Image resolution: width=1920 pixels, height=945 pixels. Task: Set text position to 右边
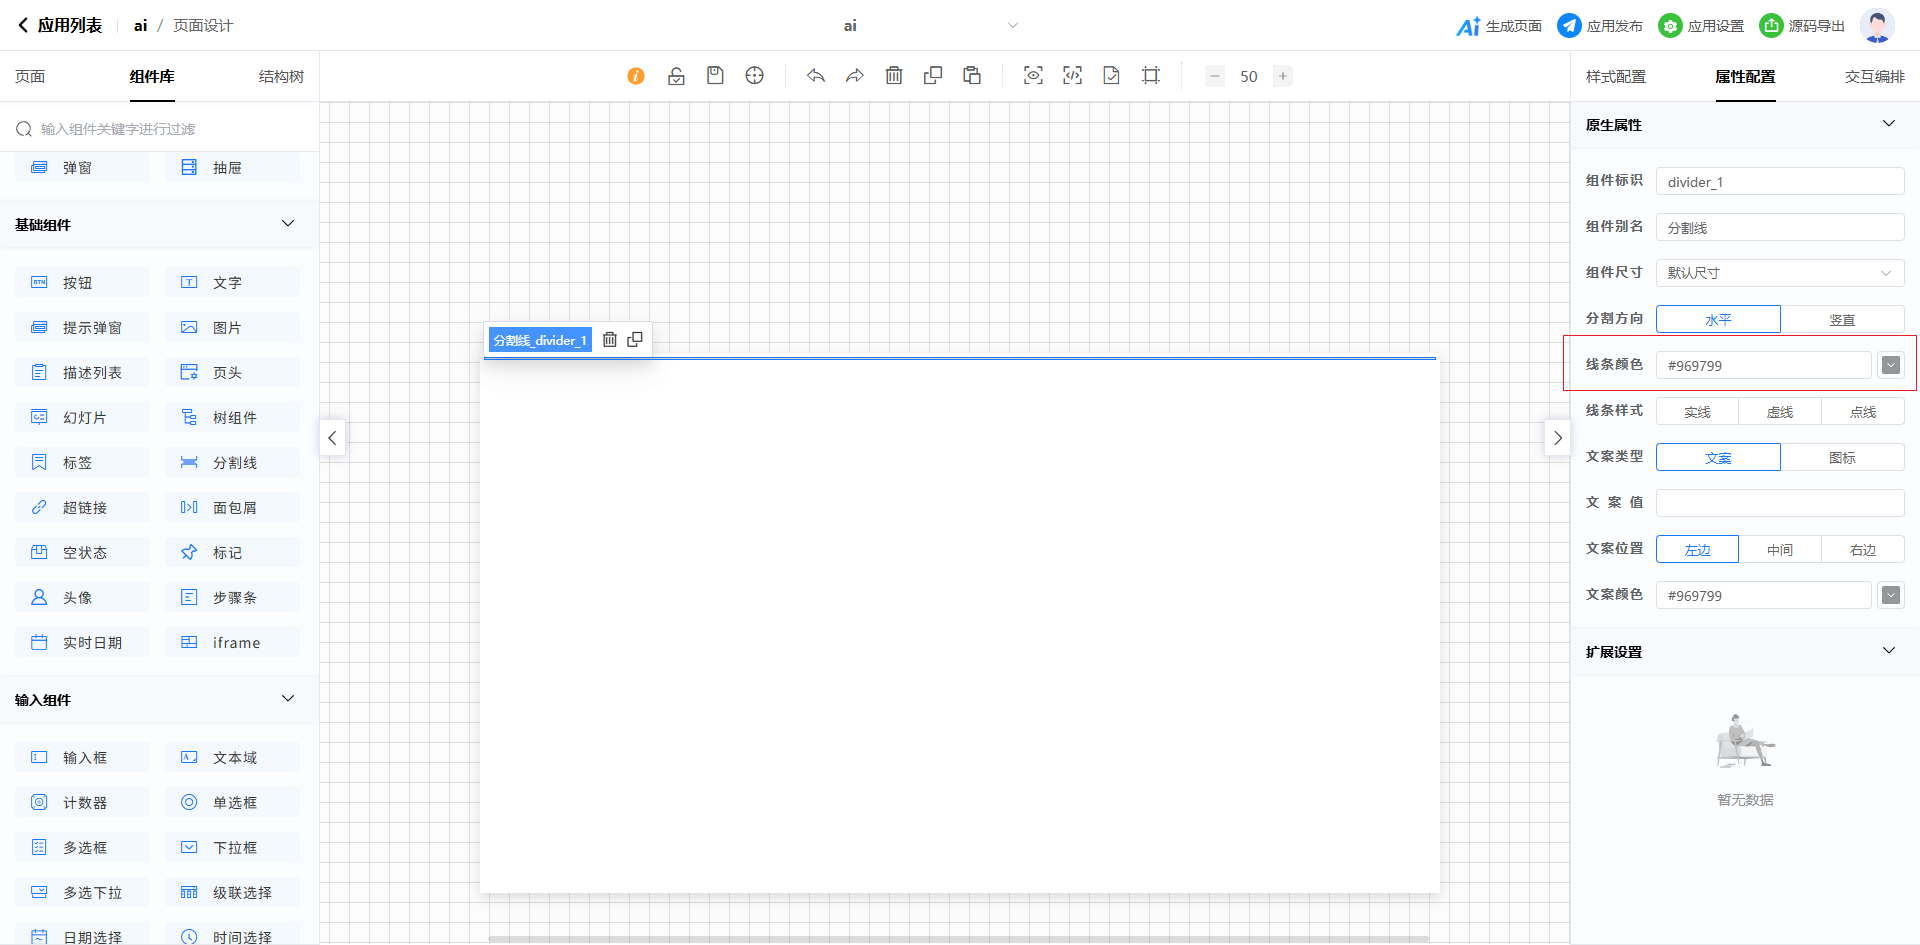[1862, 550]
